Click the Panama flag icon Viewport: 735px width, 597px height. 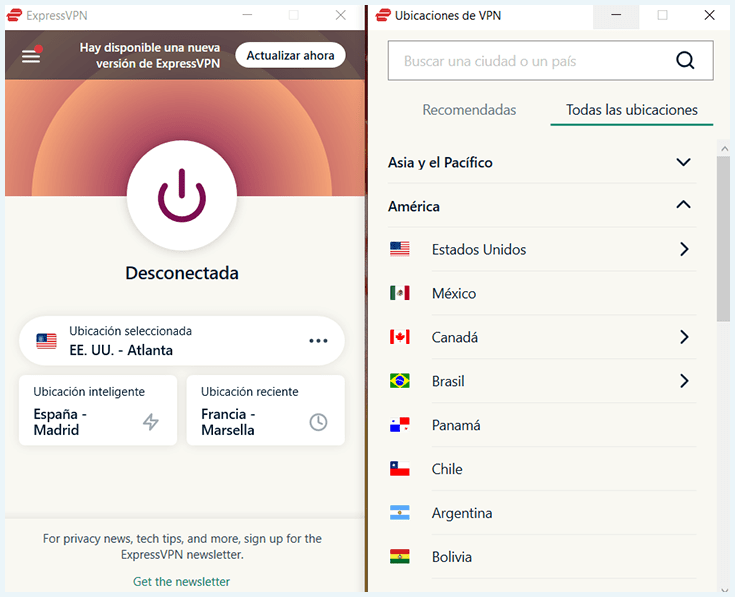pyautogui.click(x=399, y=425)
